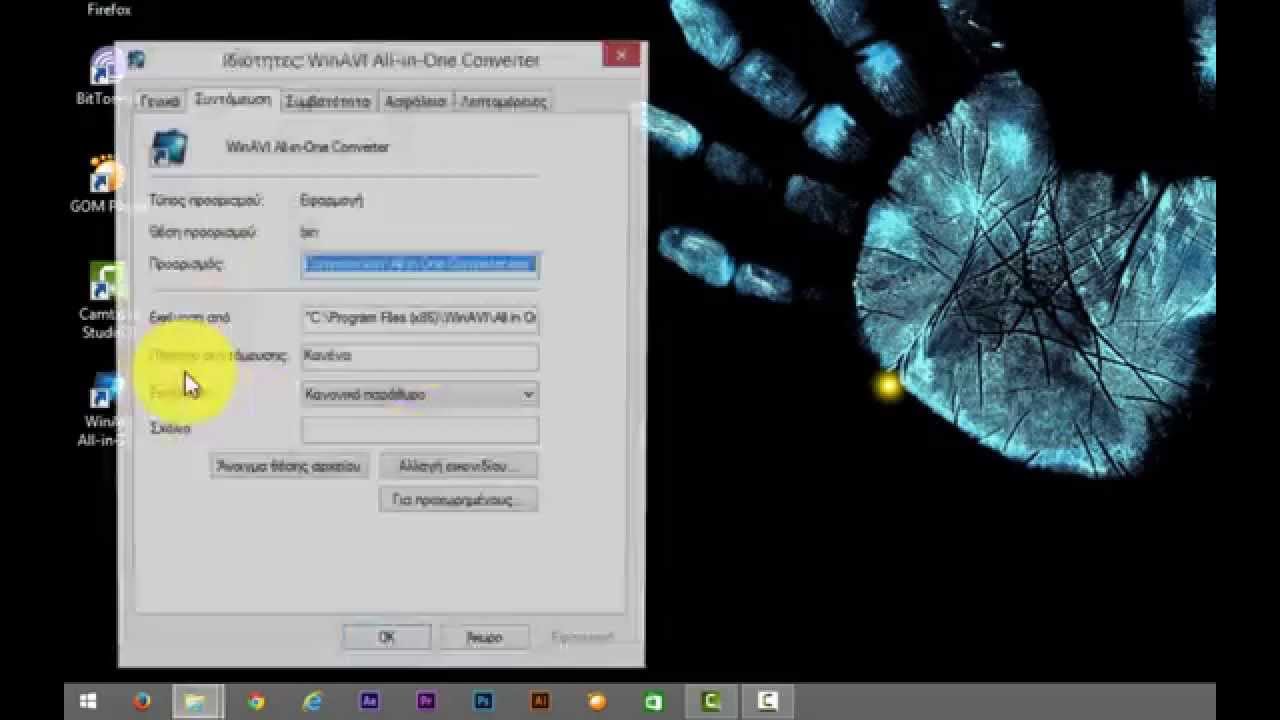
Task: Open the Λεπτομέρειες tab
Action: point(503,101)
